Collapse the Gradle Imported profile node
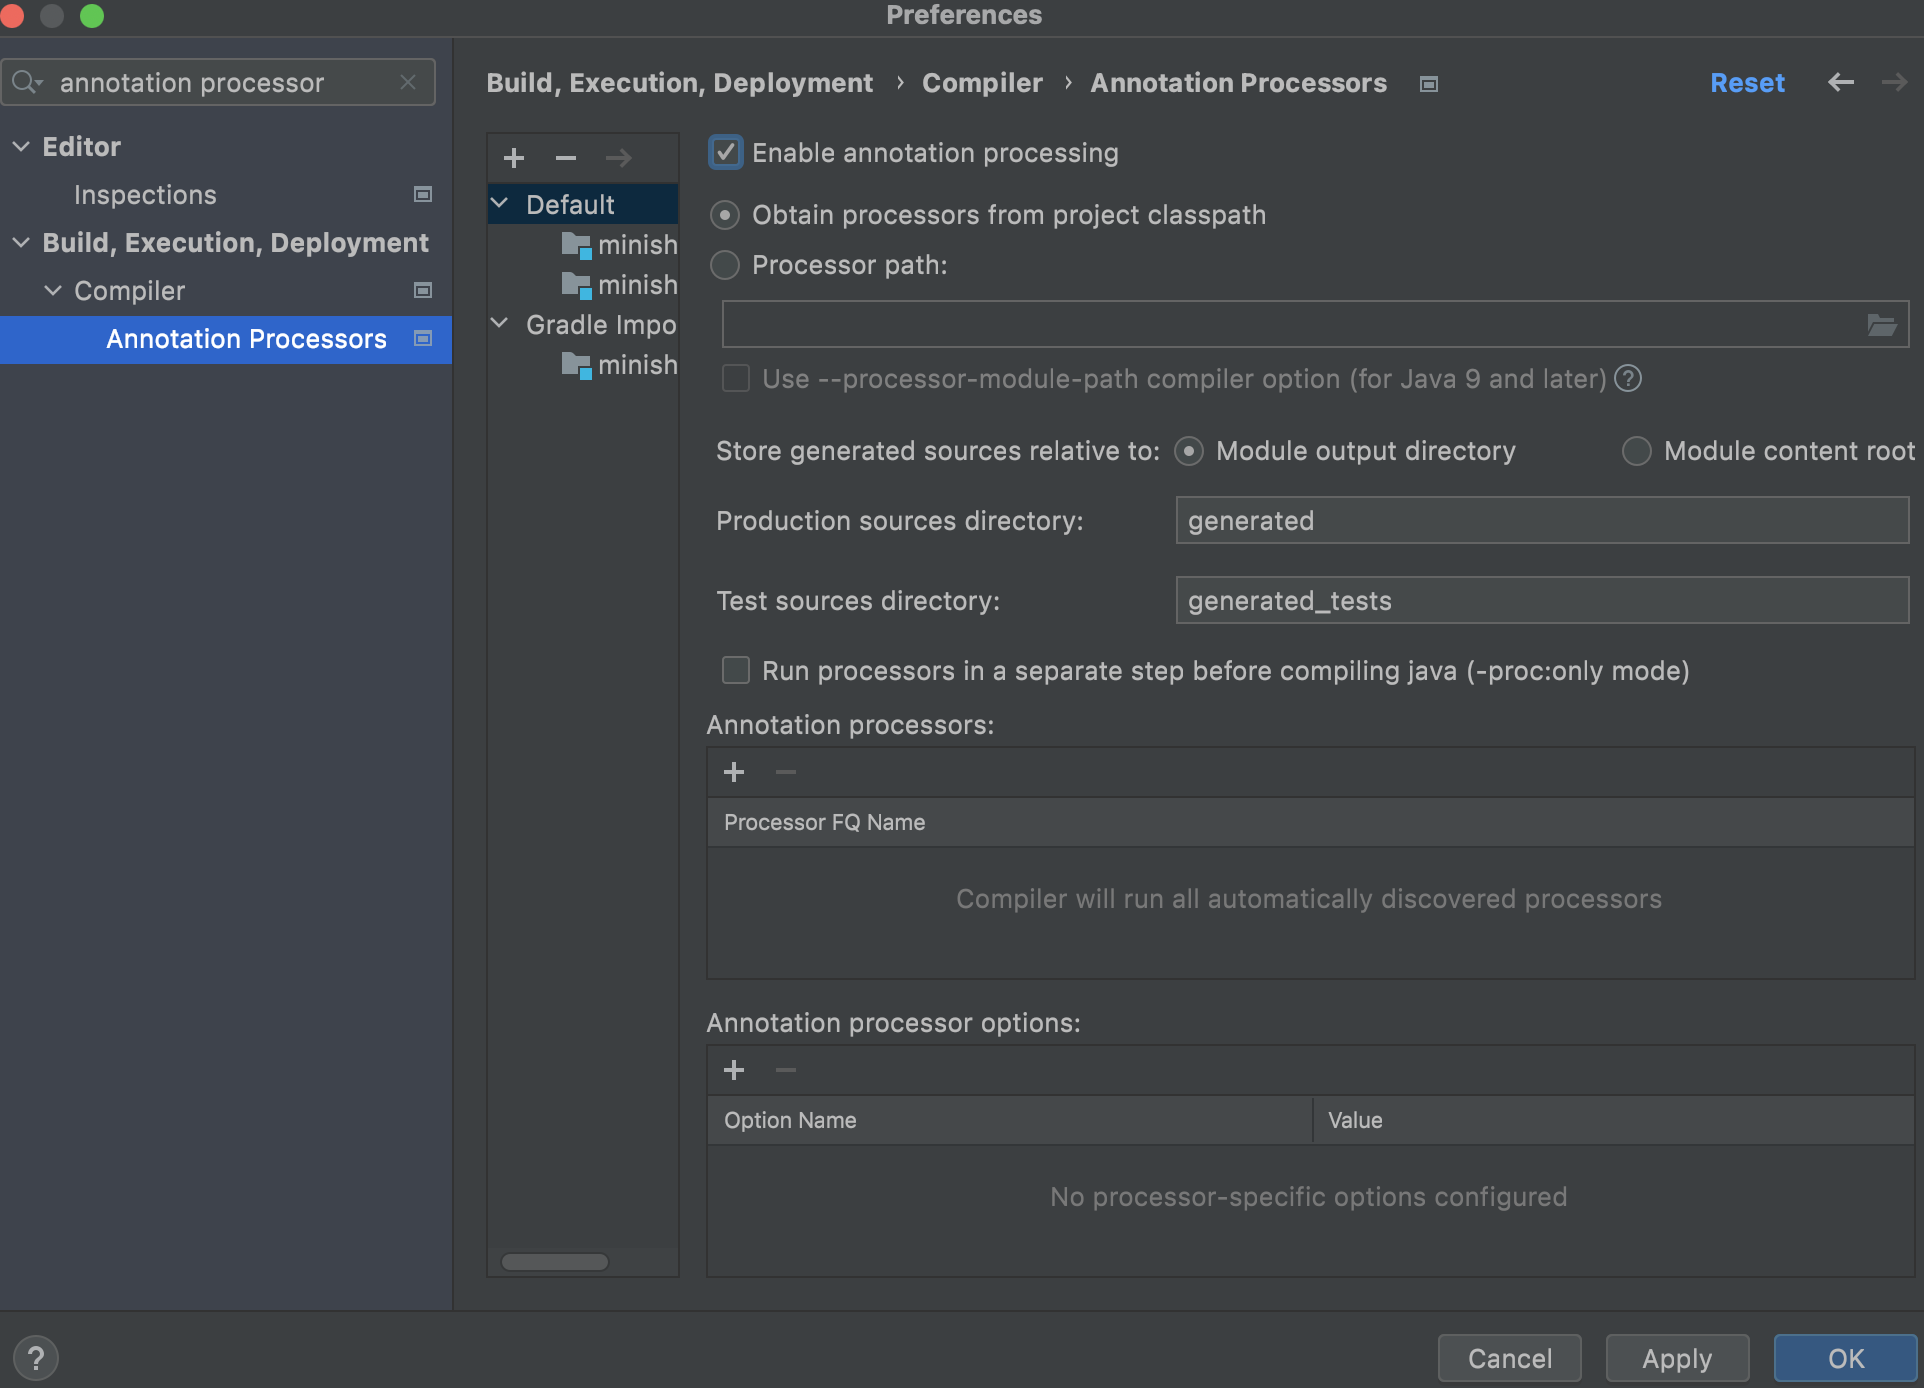This screenshot has width=1924, height=1388. [500, 323]
